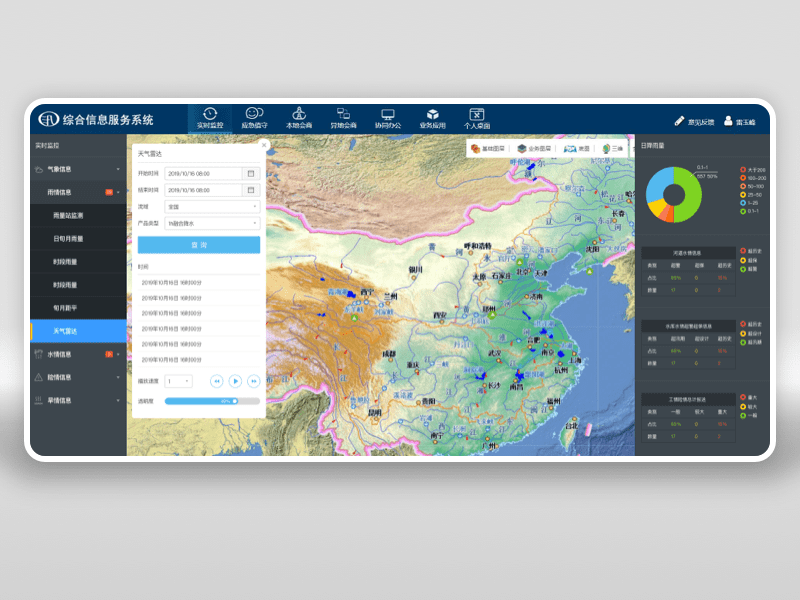800x600 pixels.
Task: Open the calendar icon for 开始时间
Action: point(251,173)
